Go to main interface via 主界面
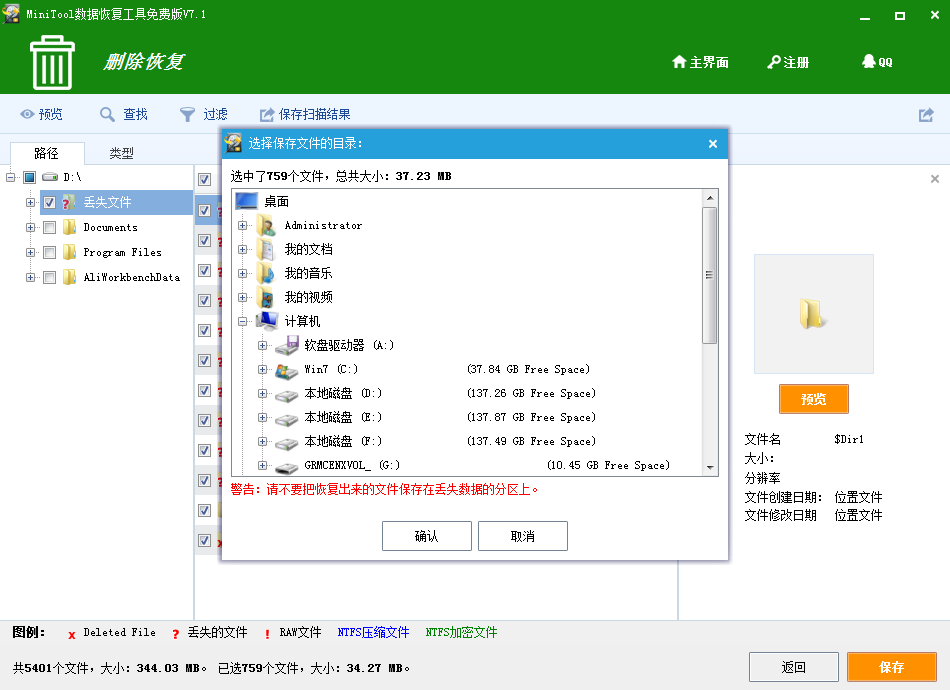The height and width of the screenshot is (690, 950). coord(700,62)
